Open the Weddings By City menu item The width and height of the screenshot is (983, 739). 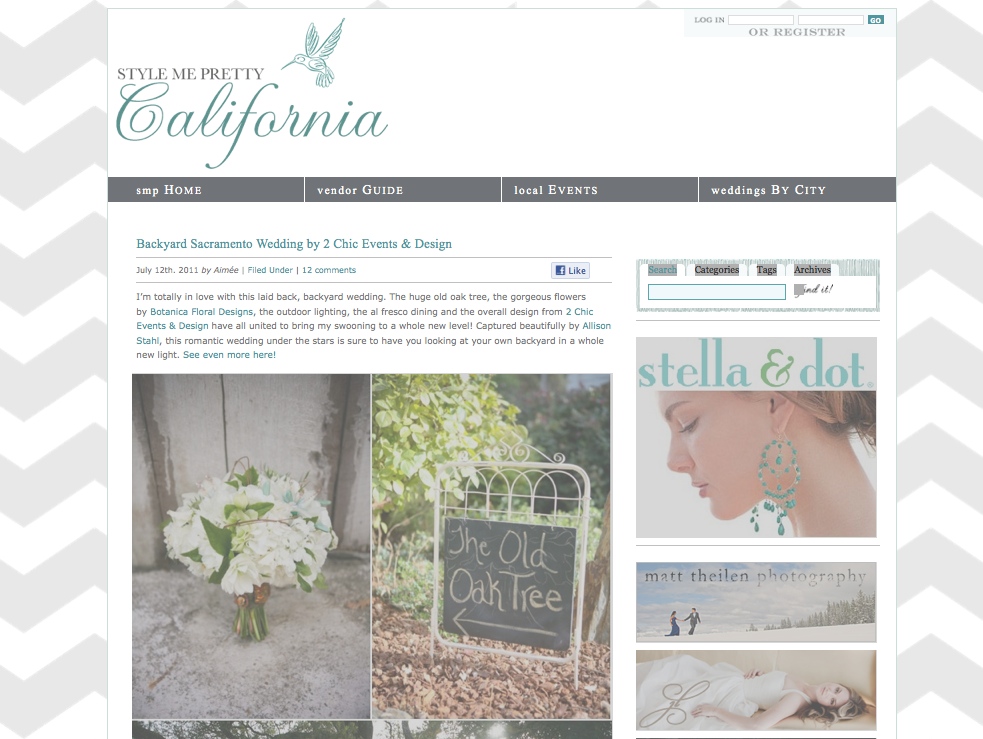[x=797, y=190]
